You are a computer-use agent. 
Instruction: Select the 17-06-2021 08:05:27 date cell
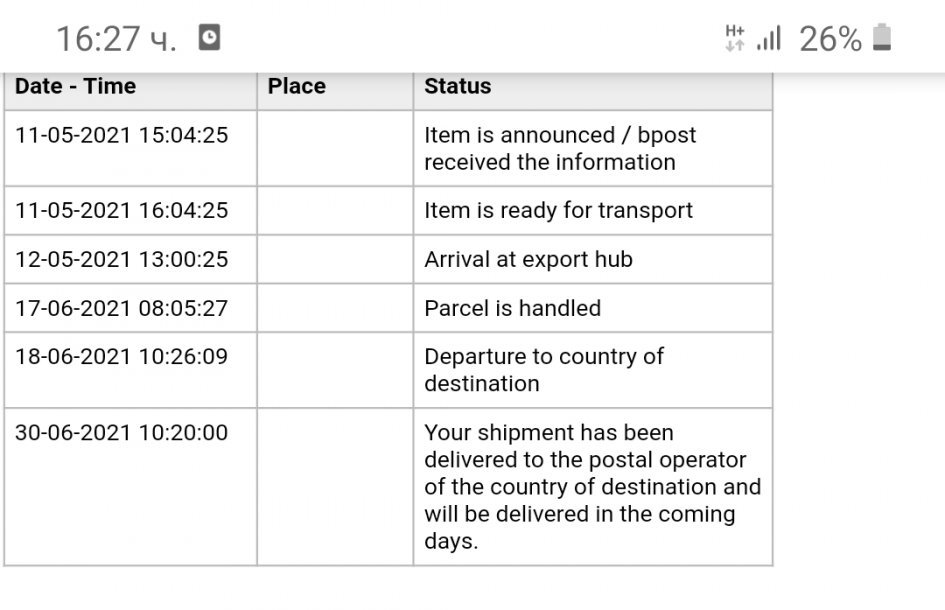tap(121, 309)
